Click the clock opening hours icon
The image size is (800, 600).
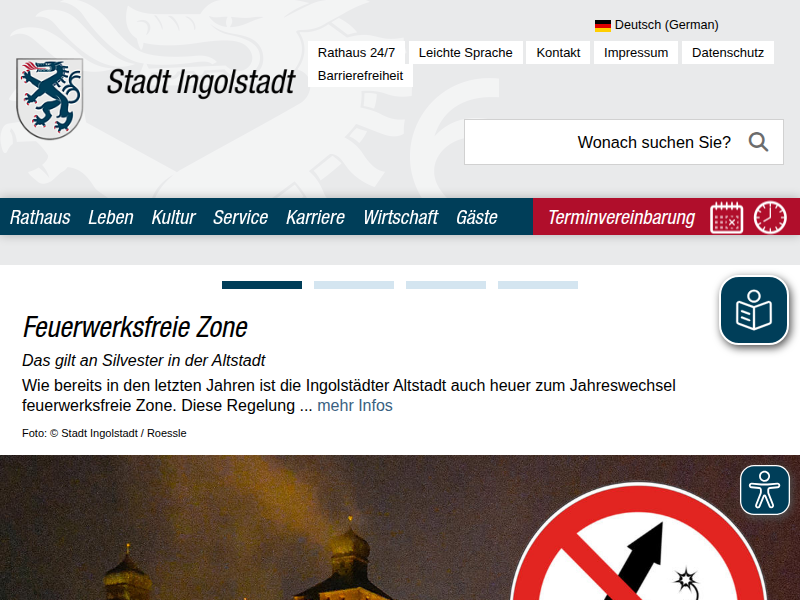[x=770, y=217]
